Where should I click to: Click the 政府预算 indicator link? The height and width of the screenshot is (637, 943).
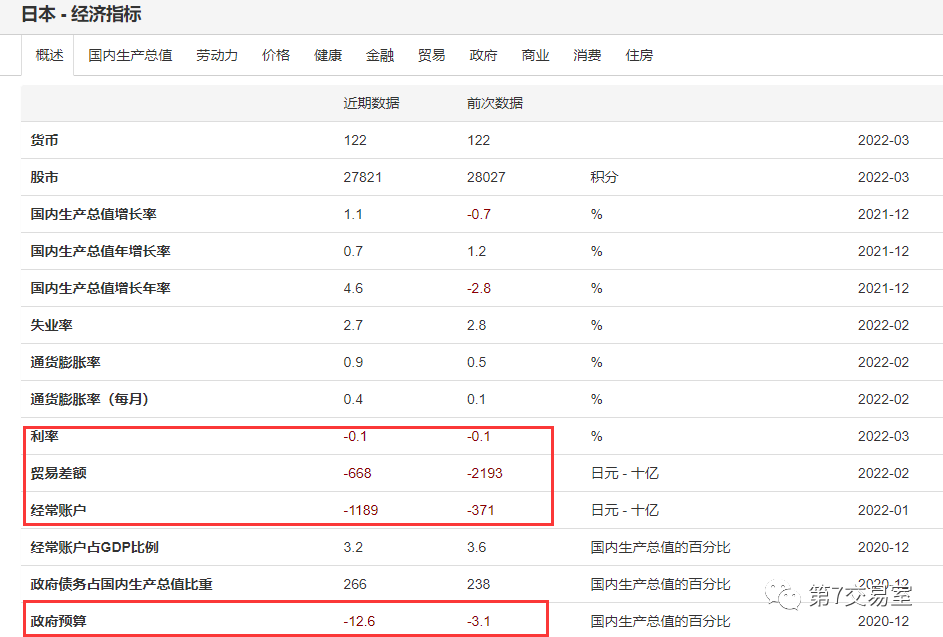[x=58, y=621]
